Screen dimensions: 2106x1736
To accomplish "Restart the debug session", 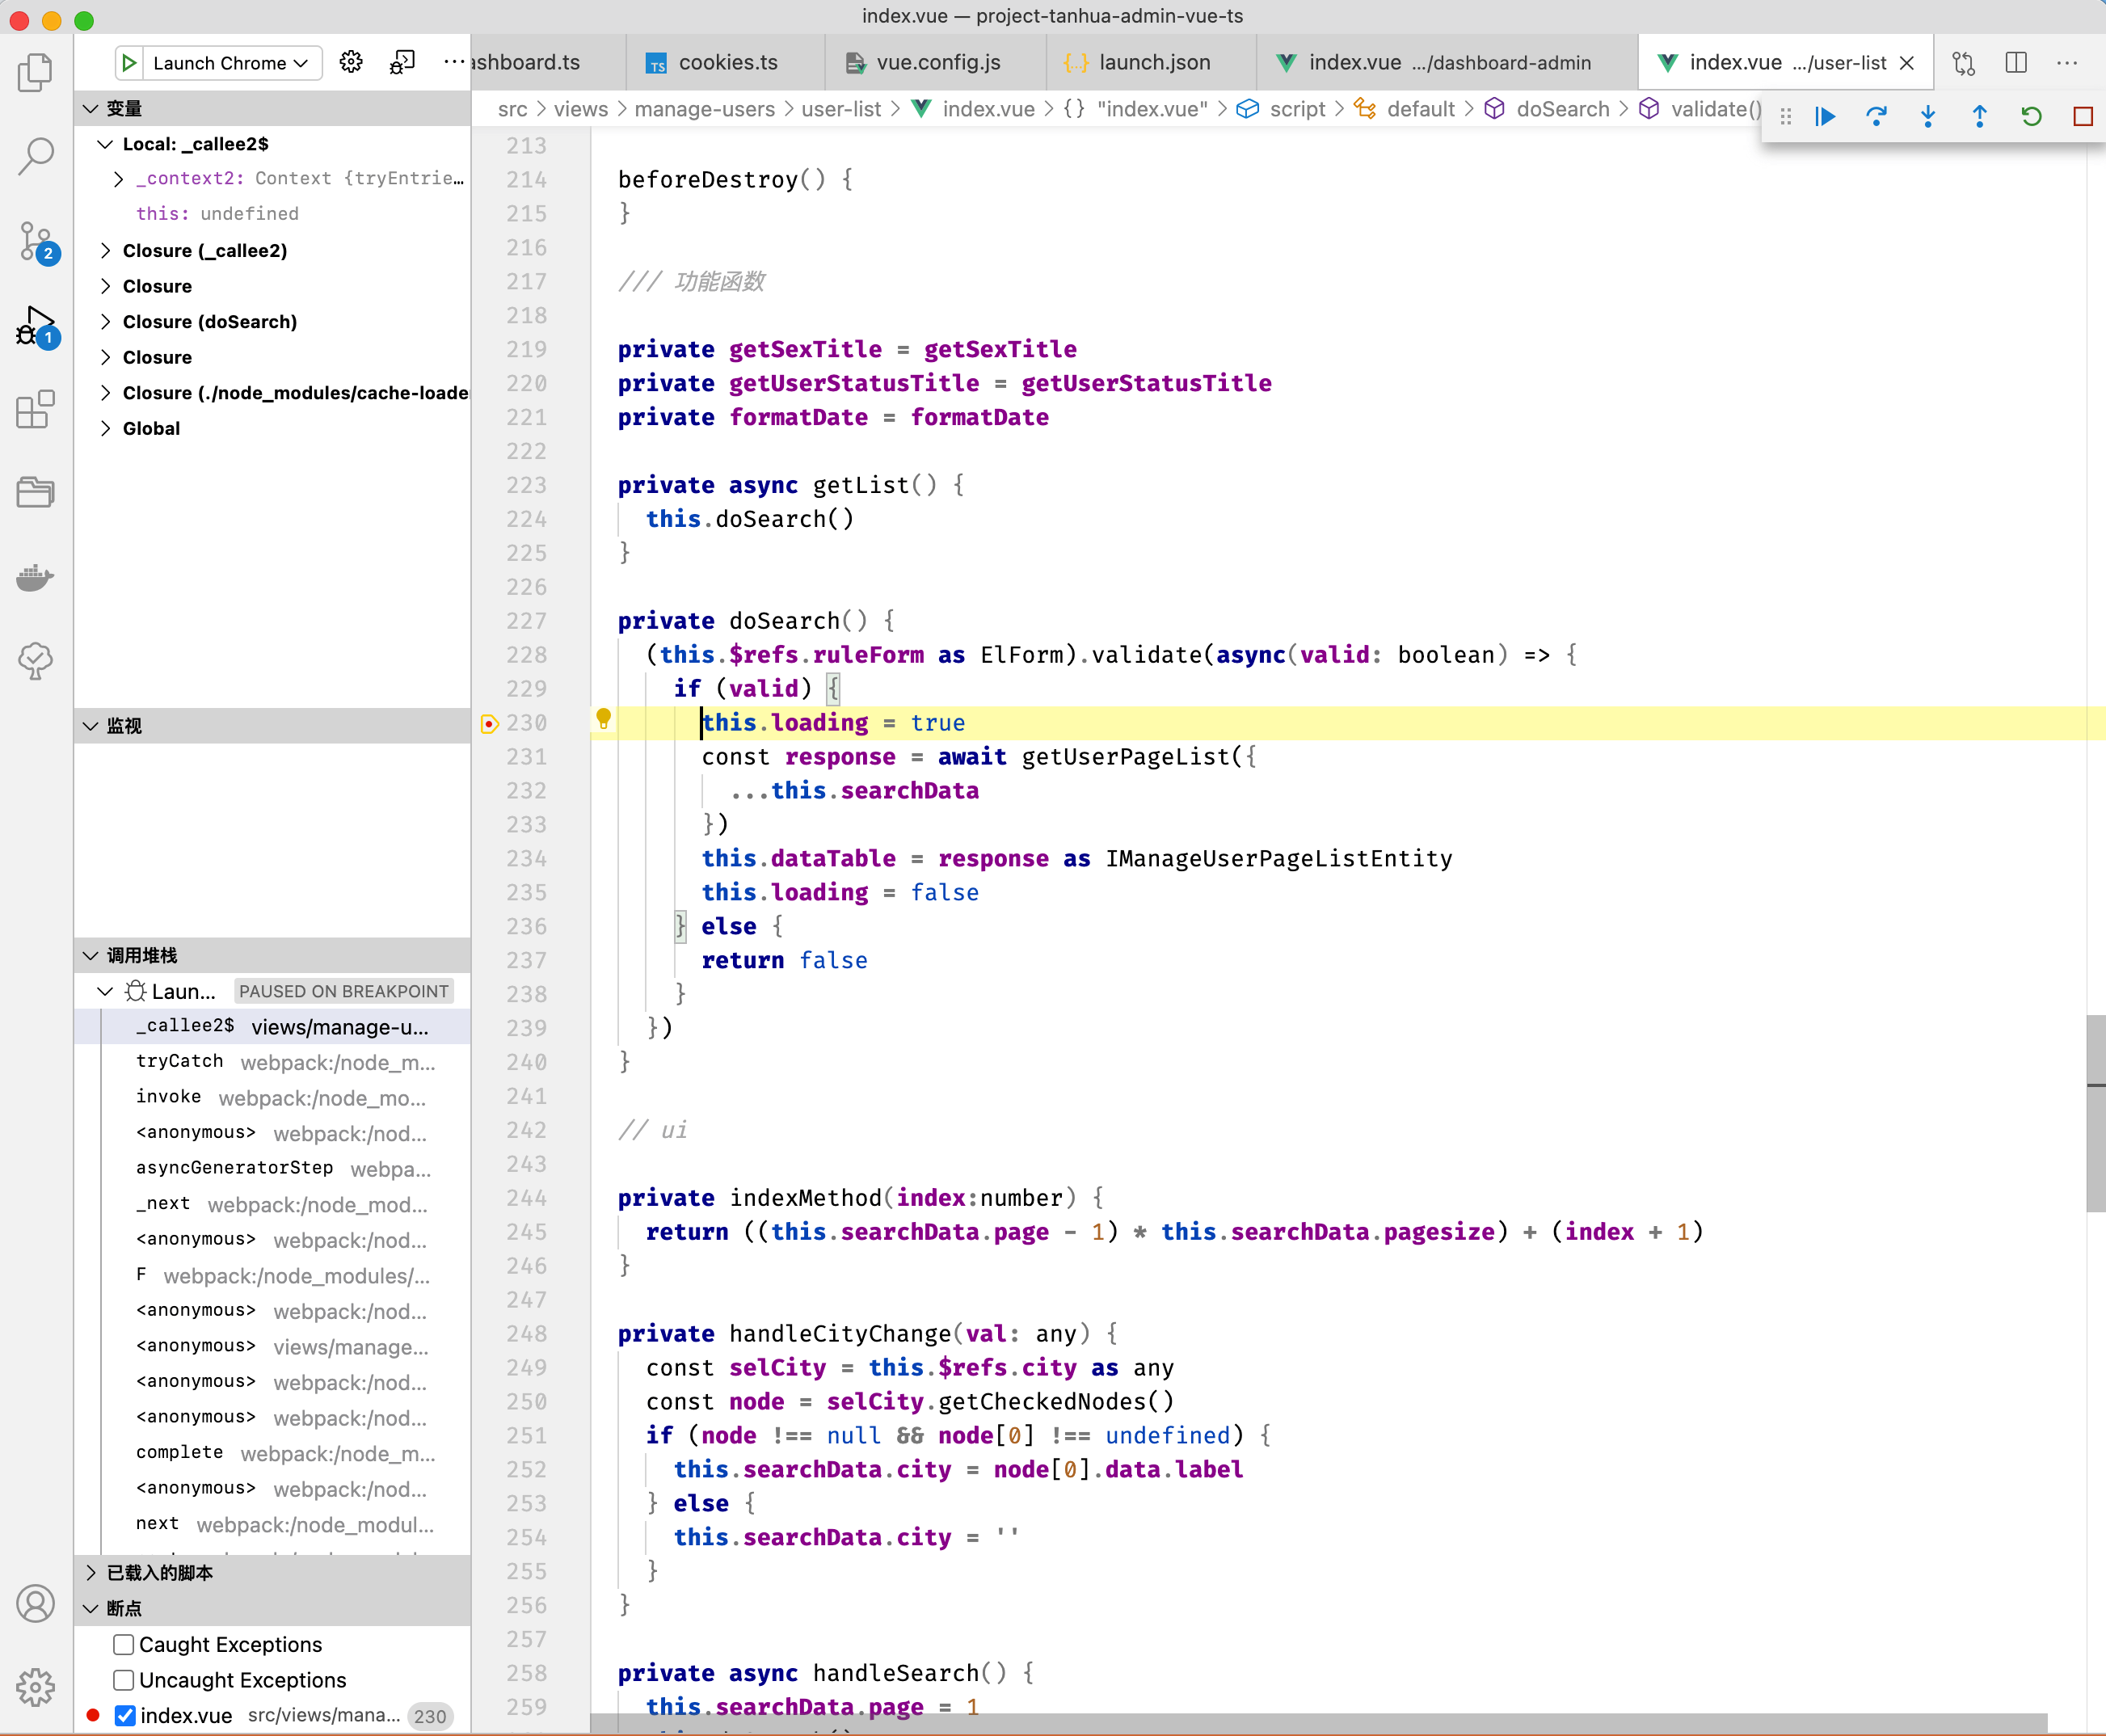I will click(2031, 117).
